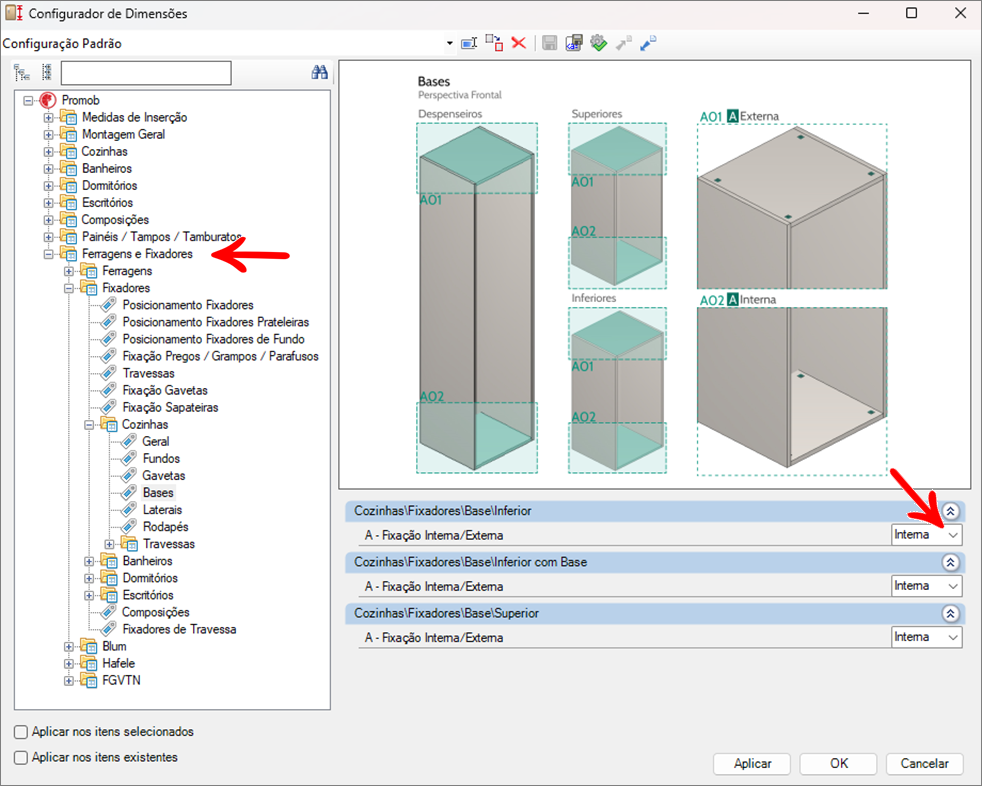Image resolution: width=984 pixels, height=791 pixels.
Task: Expand the Blum folder in tree
Action: click(x=69, y=647)
